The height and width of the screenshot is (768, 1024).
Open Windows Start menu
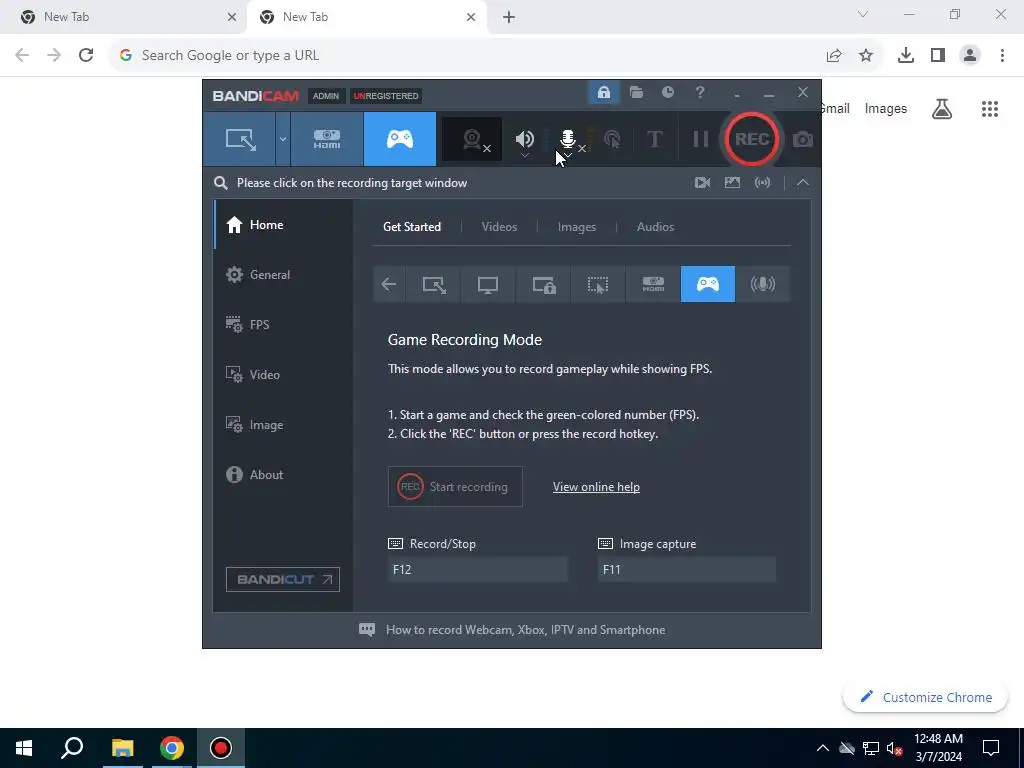[24, 748]
